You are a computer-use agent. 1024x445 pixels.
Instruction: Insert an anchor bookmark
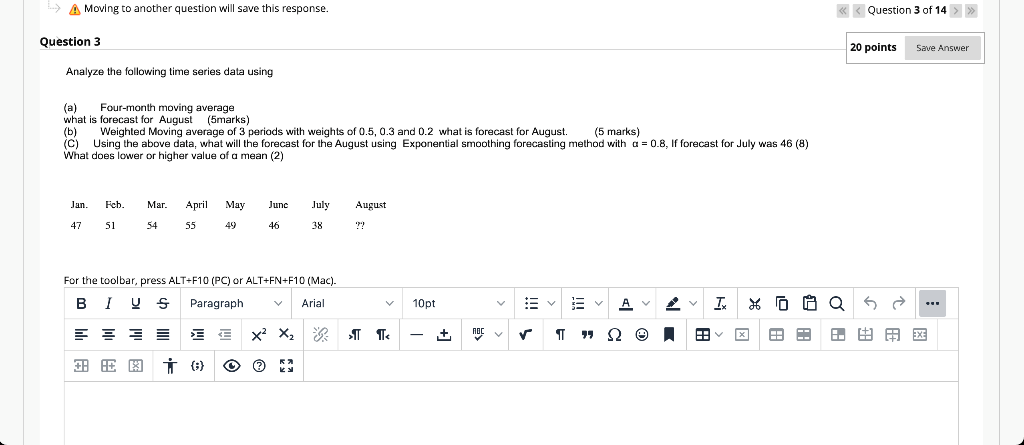tap(669, 335)
